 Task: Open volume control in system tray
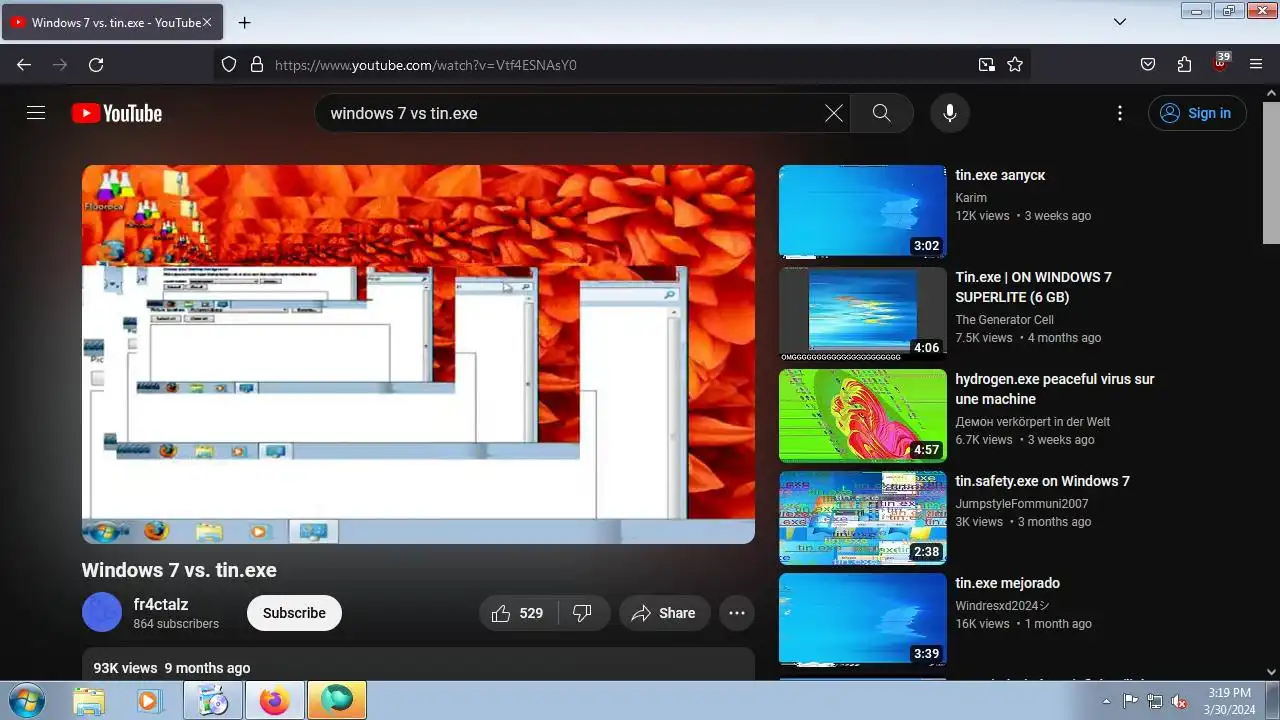[x=1179, y=701]
